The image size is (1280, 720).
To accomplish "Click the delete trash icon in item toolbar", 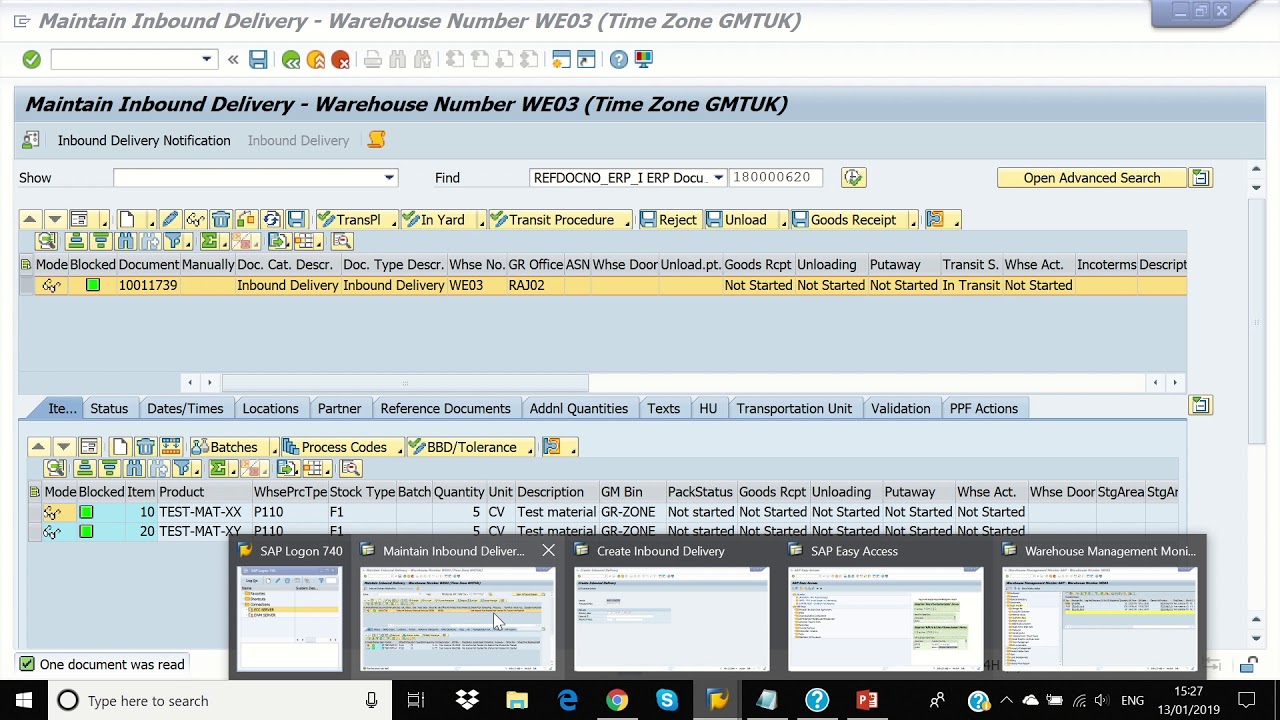I will 145,447.
